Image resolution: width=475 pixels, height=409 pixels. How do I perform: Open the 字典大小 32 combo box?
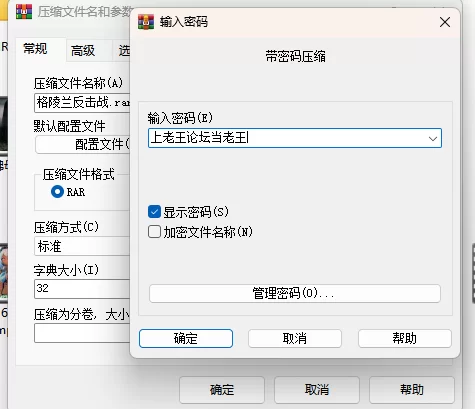[x=82, y=289]
